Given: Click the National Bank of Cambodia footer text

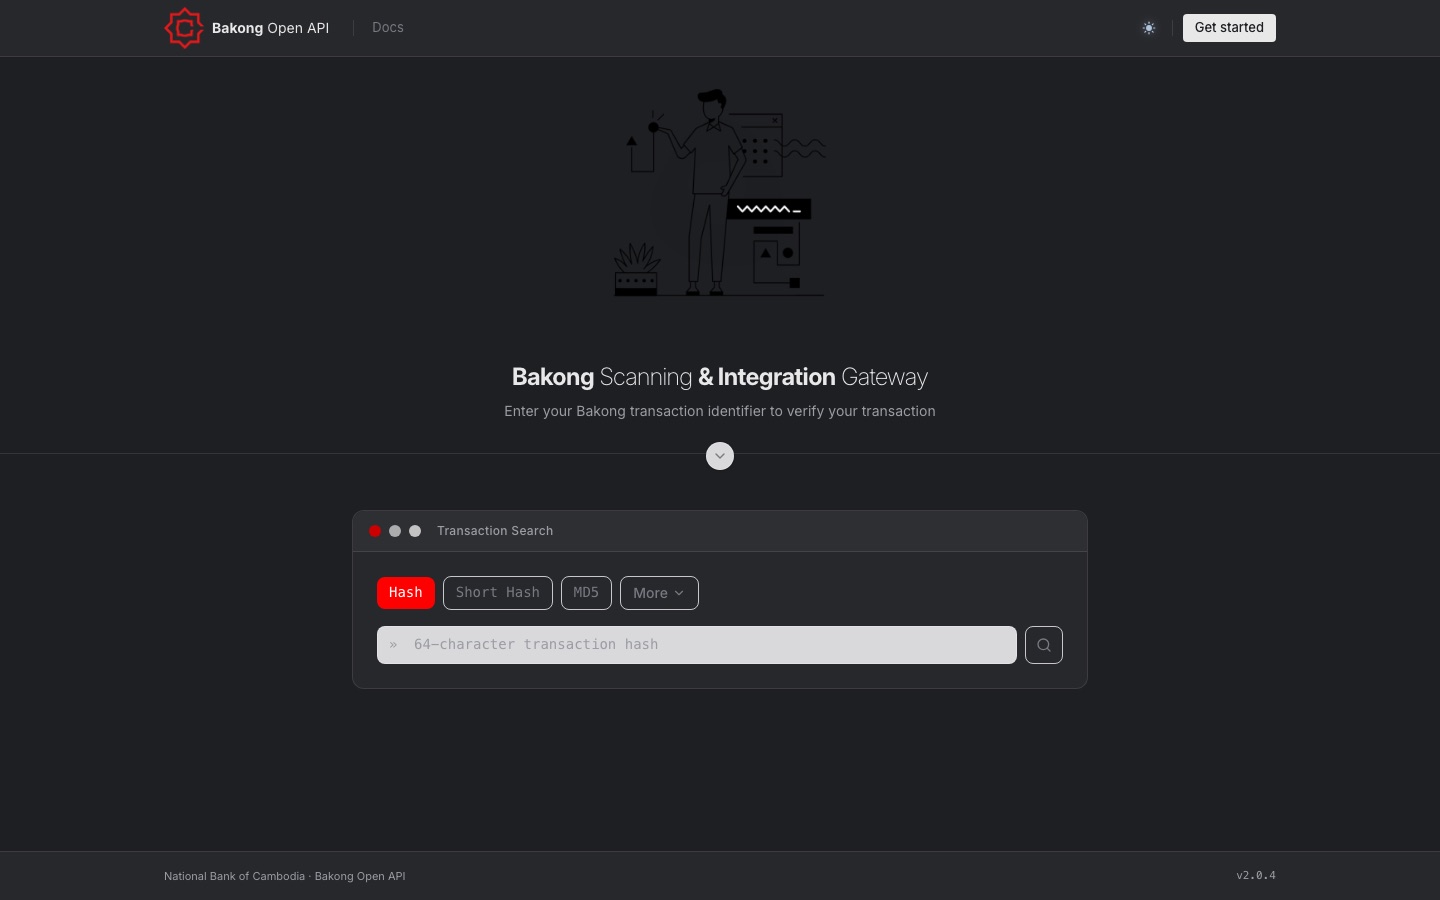Looking at the screenshot, I should 285,876.
